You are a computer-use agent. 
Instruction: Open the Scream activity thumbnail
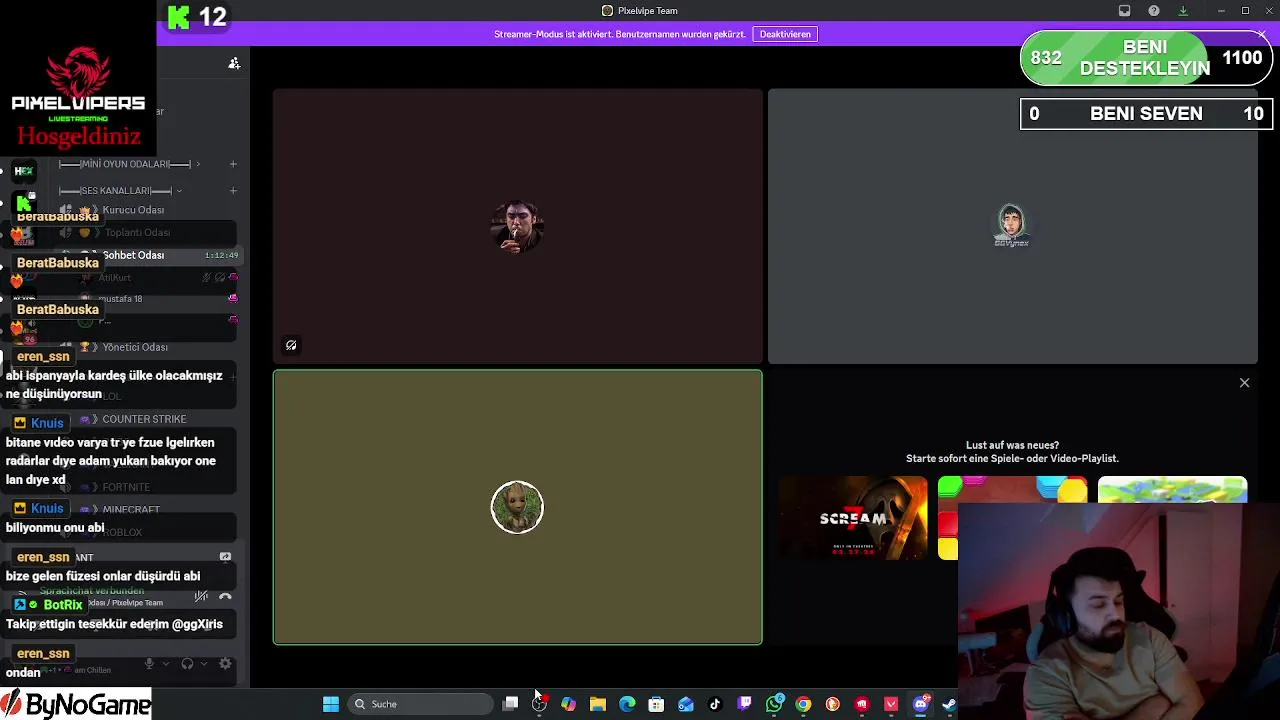(x=853, y=518)
